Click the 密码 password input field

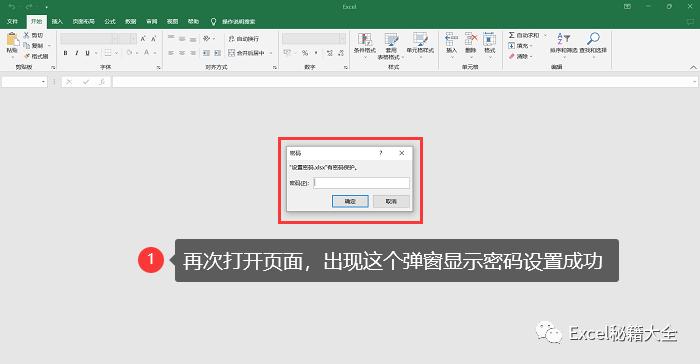pyautogui.click(x=362, y=183)
